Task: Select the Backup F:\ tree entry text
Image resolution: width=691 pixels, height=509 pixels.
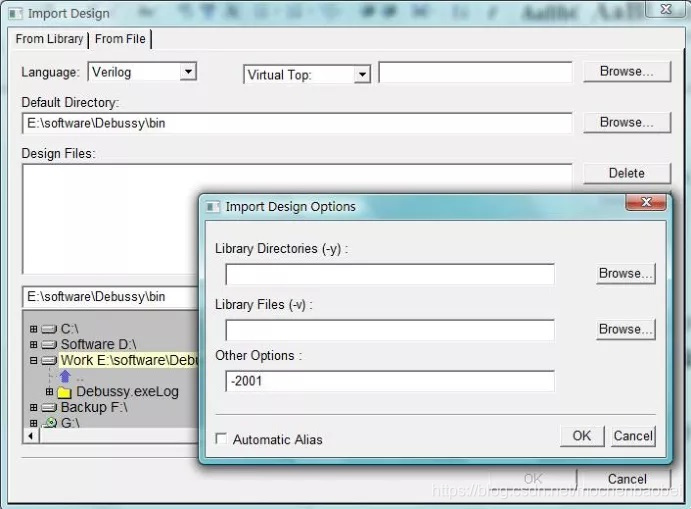Action: coord(94,407)
